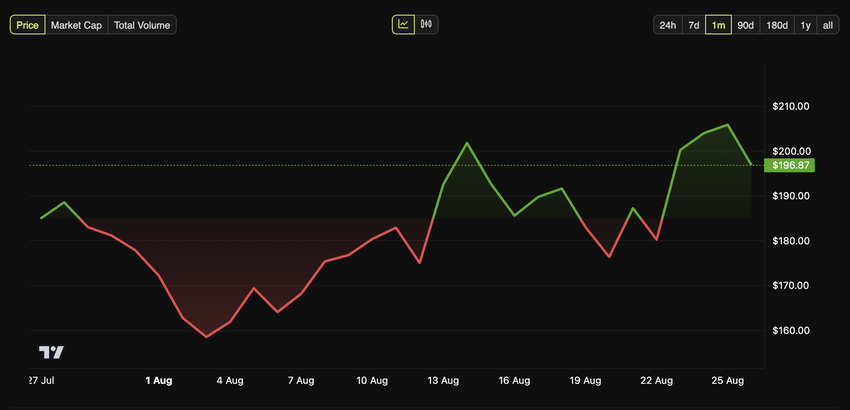
Task: Choose the 1m time range
Action: 718,25
